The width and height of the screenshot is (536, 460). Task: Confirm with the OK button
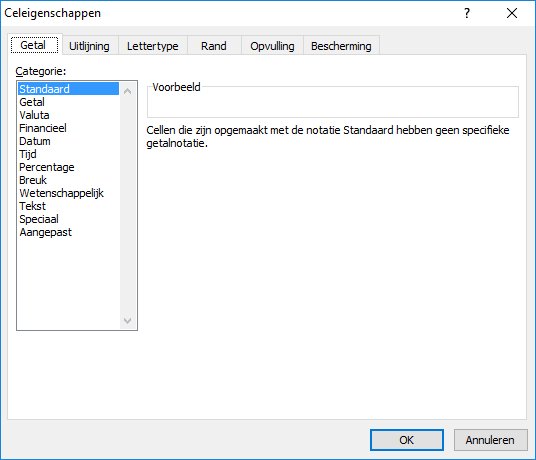[x=407, y=440]
